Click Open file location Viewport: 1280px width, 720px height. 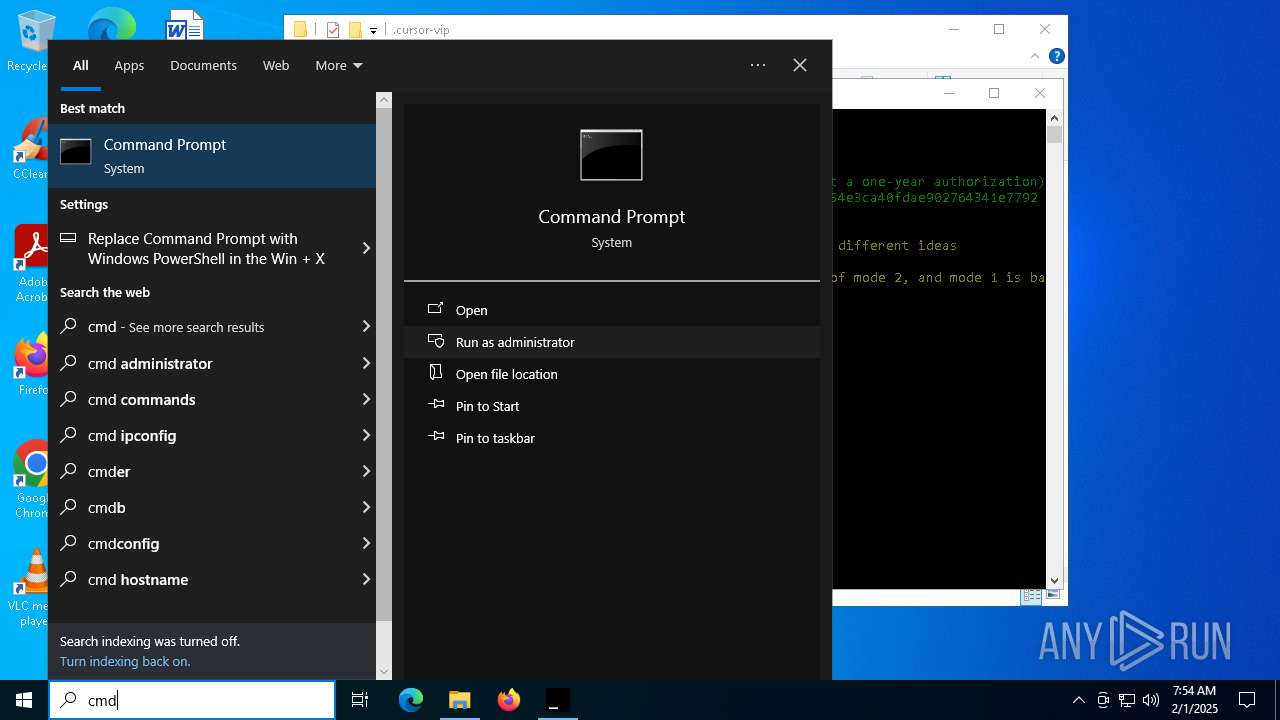[x=612, y=374]
